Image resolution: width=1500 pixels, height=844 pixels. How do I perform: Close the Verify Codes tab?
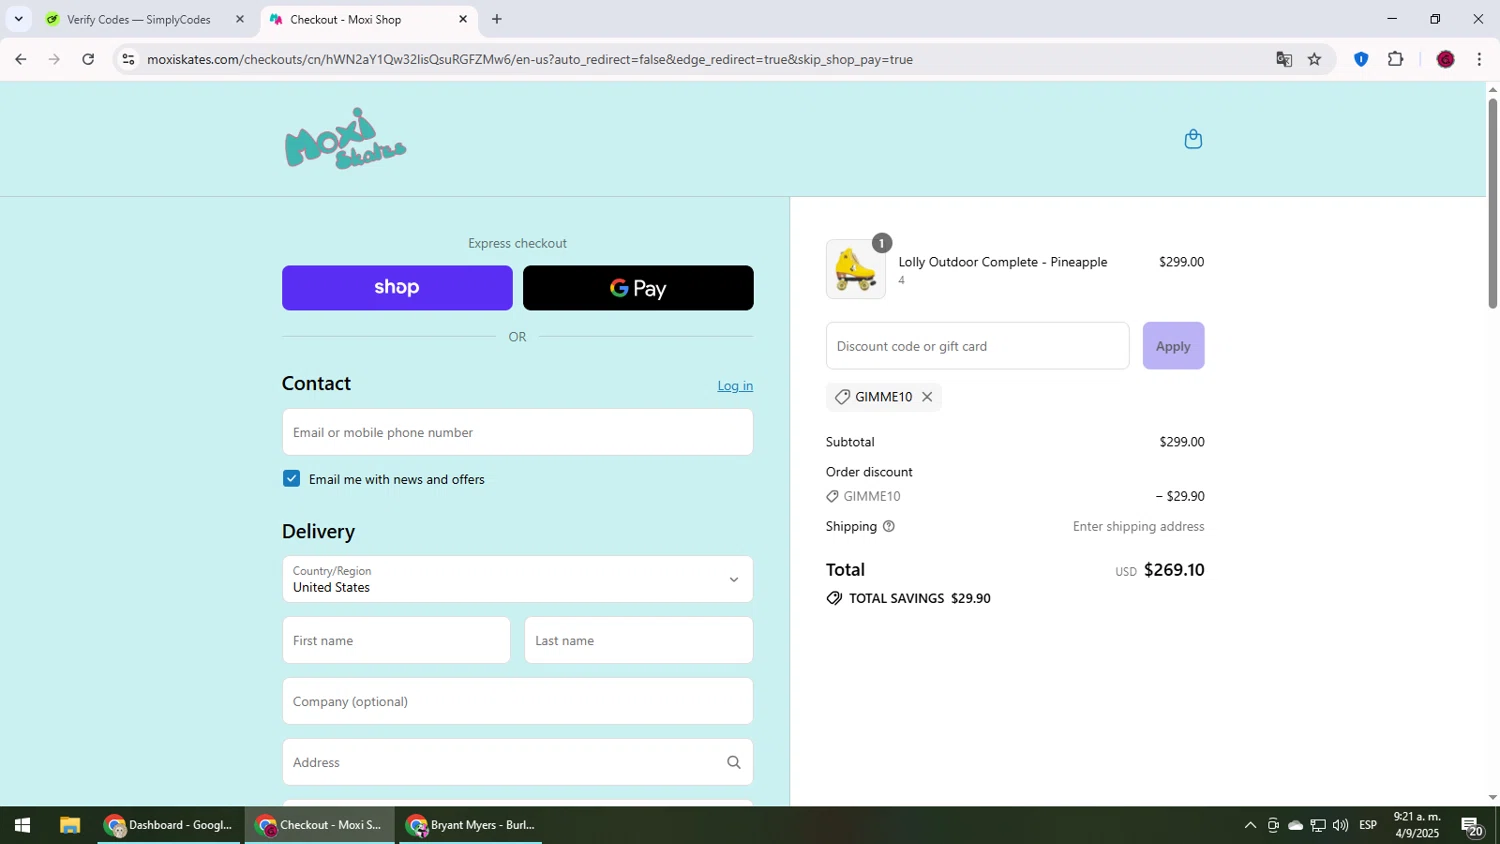[x=239, y=19]
